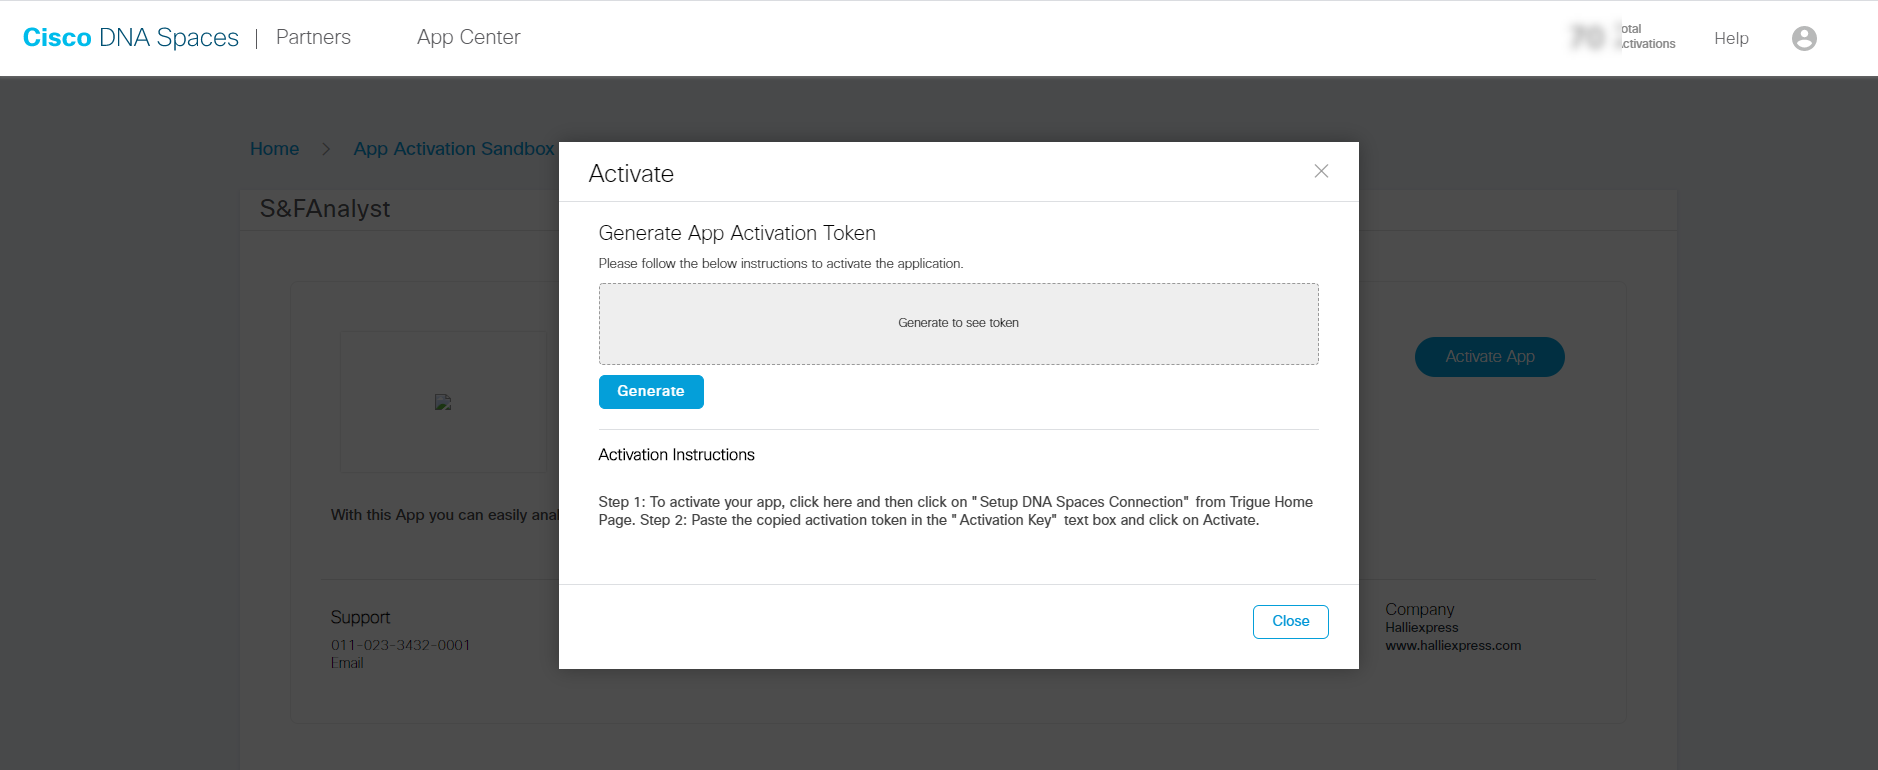Click the Total Activations counter
Viewport: 1878px width, 770px height.
(x=1623, y=37)
